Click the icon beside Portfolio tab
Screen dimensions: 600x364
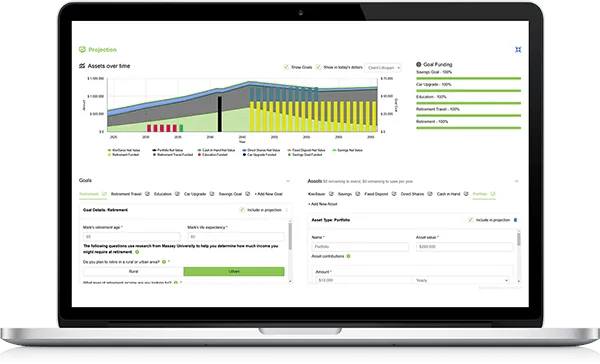[493, 194]
